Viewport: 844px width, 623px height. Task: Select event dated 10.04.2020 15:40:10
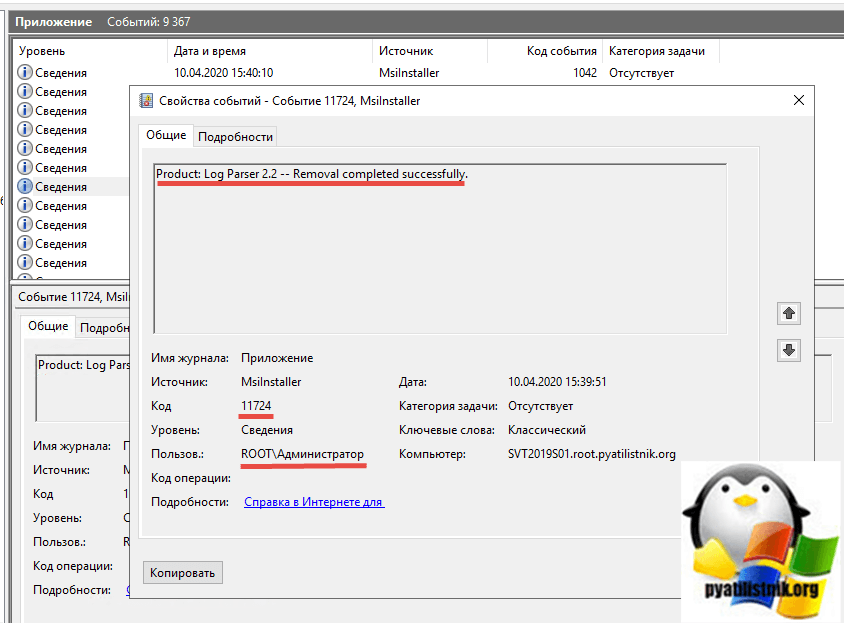coord(223,73)
